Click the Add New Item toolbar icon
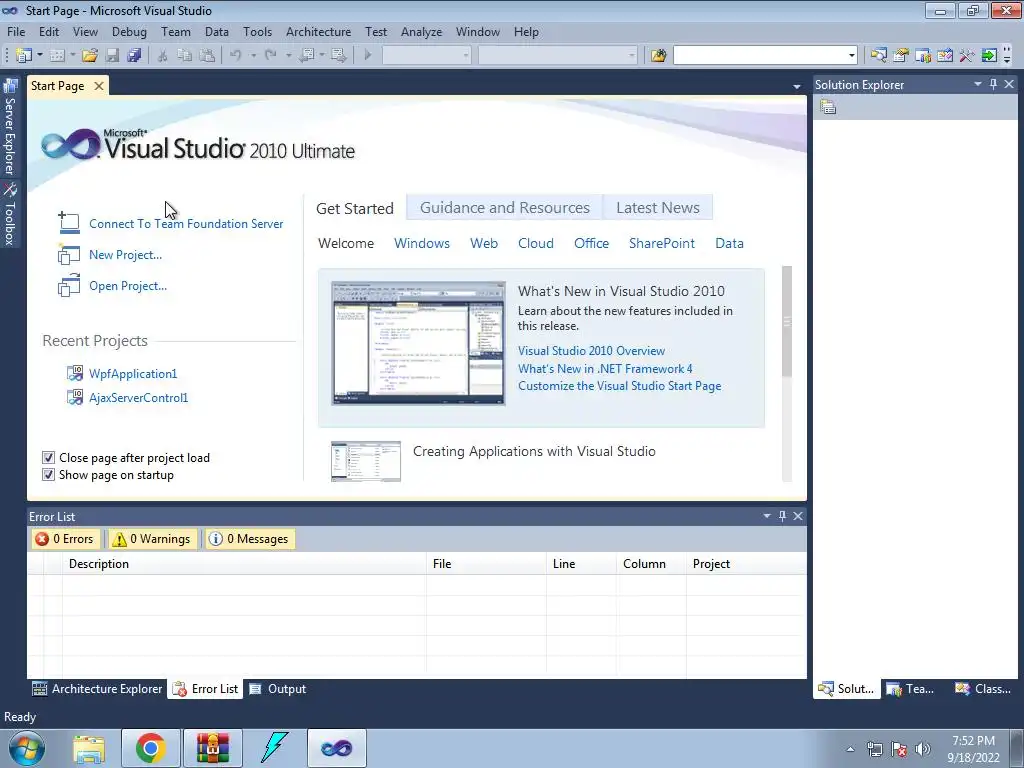The height and width of the screenshot is (768, 1024). click(x=57, y=56)
